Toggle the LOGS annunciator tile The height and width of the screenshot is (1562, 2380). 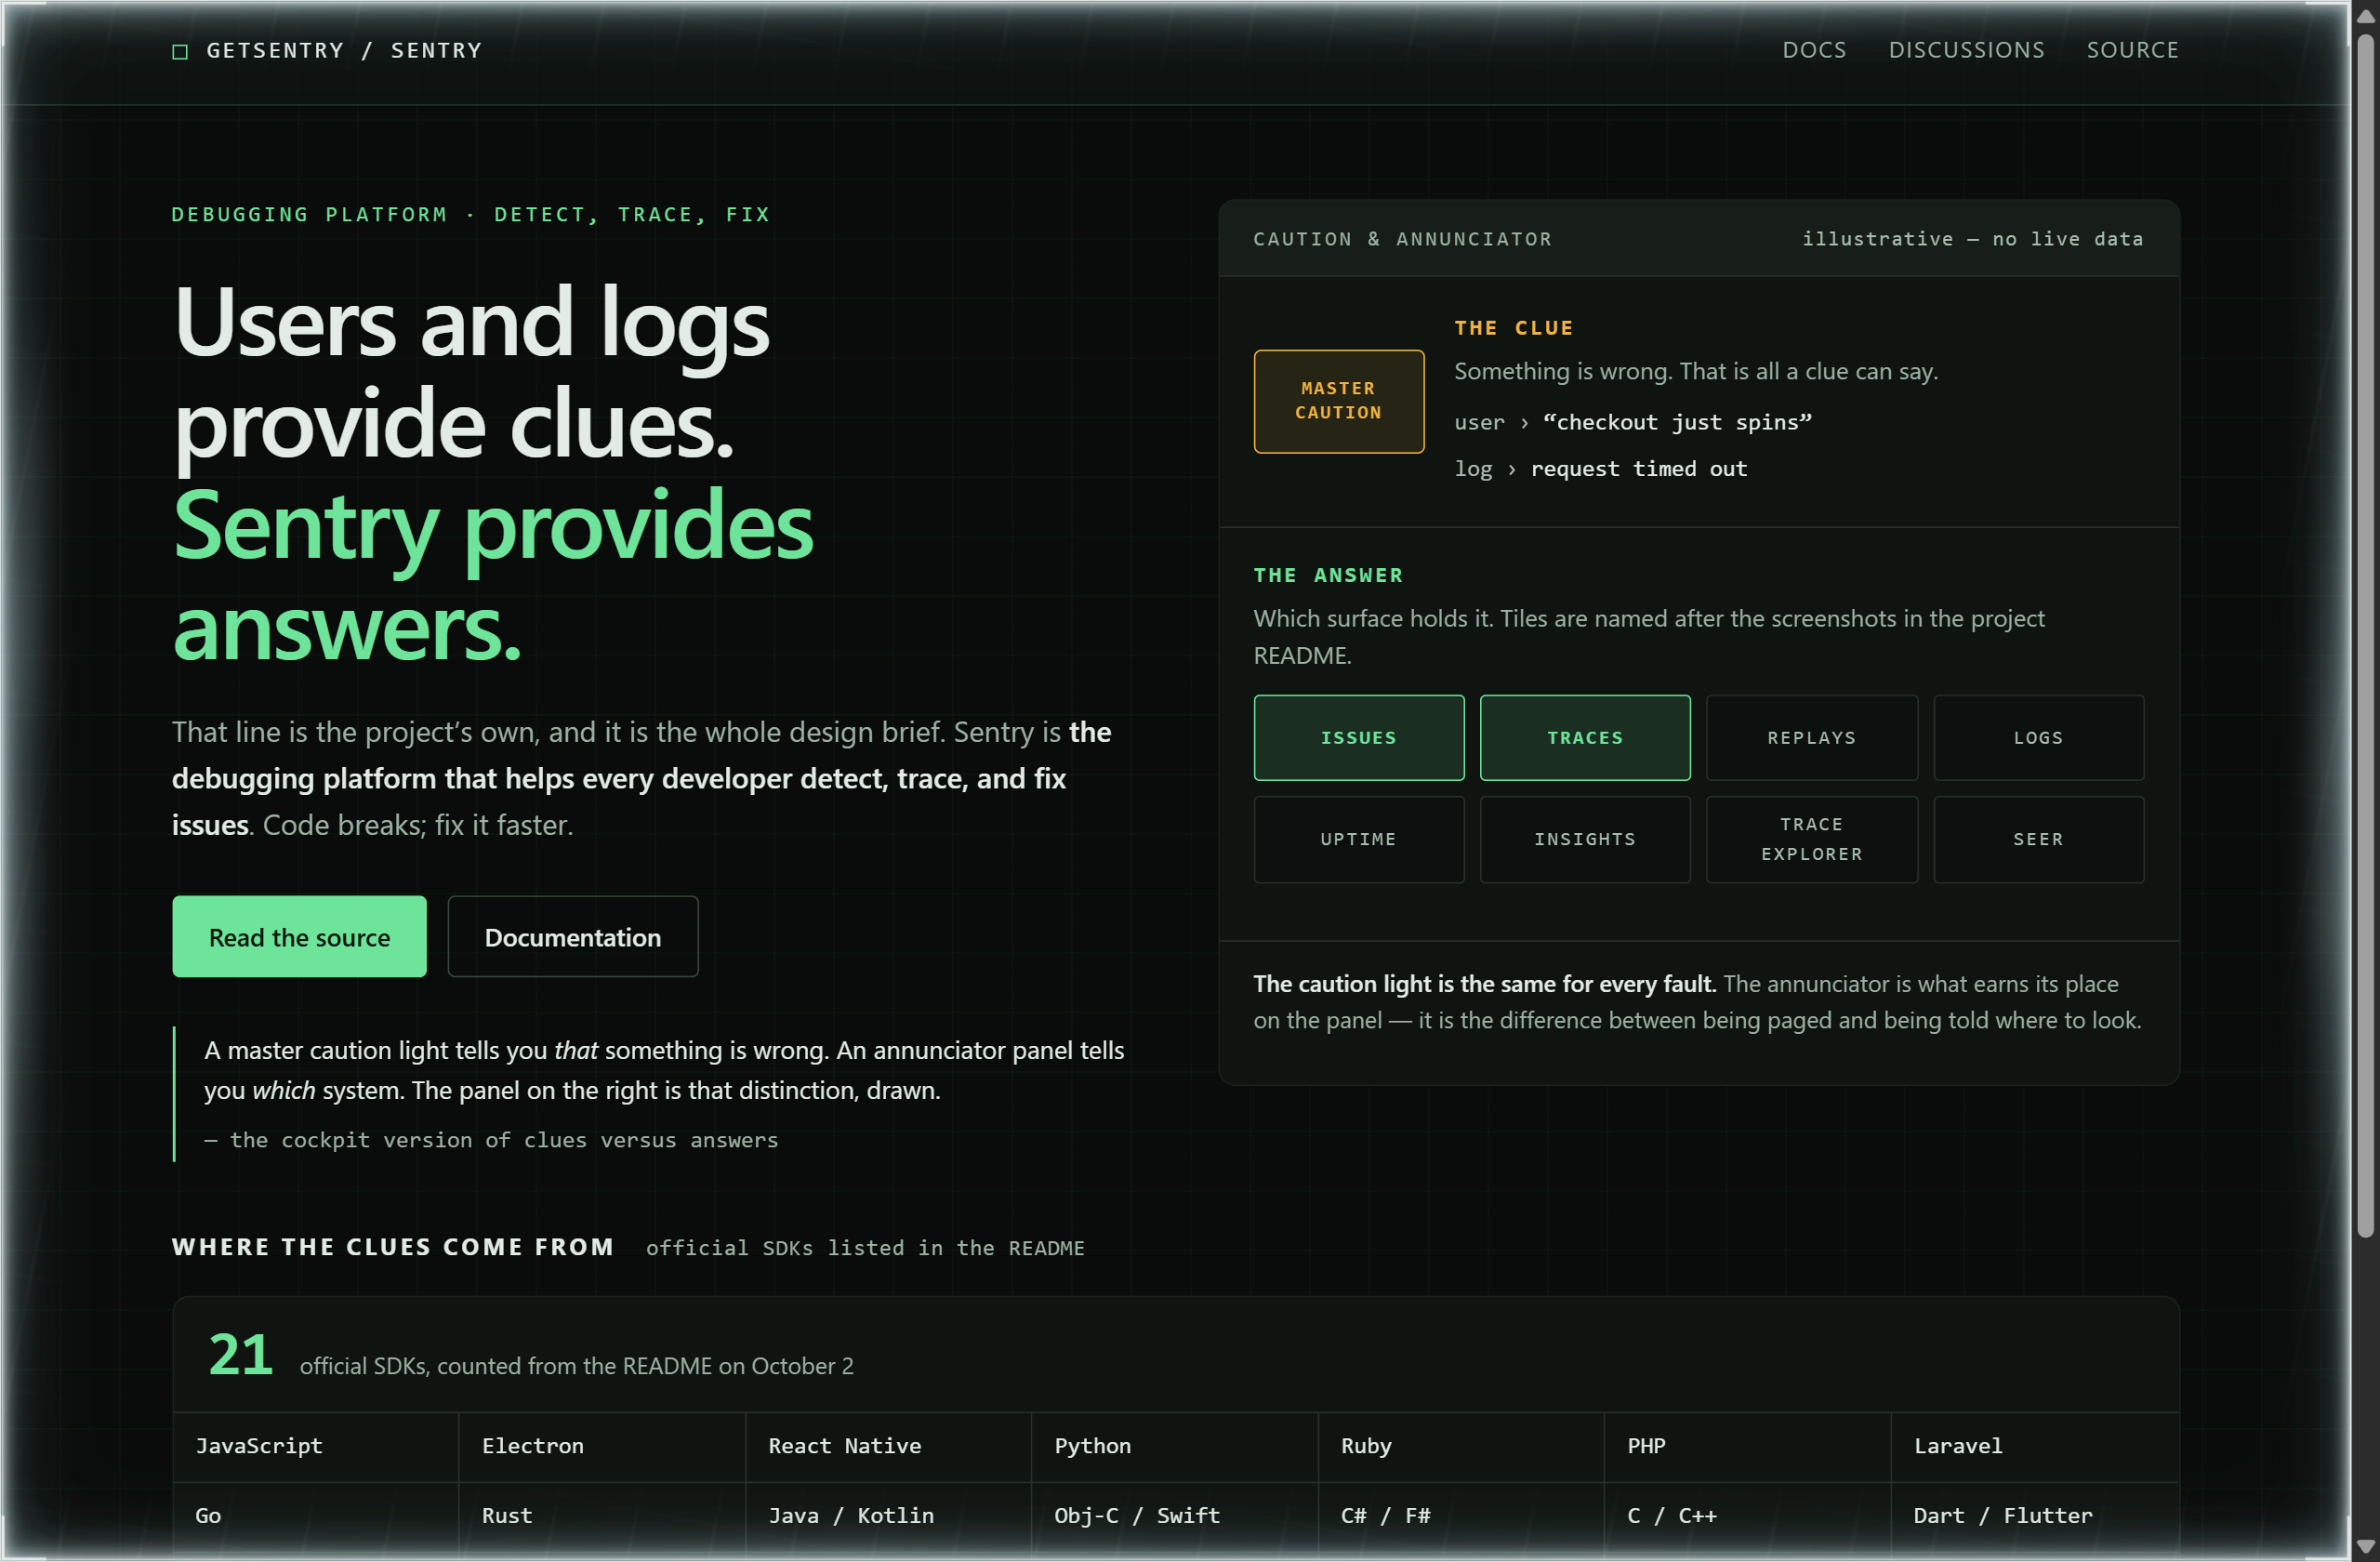click(2039, 738)
